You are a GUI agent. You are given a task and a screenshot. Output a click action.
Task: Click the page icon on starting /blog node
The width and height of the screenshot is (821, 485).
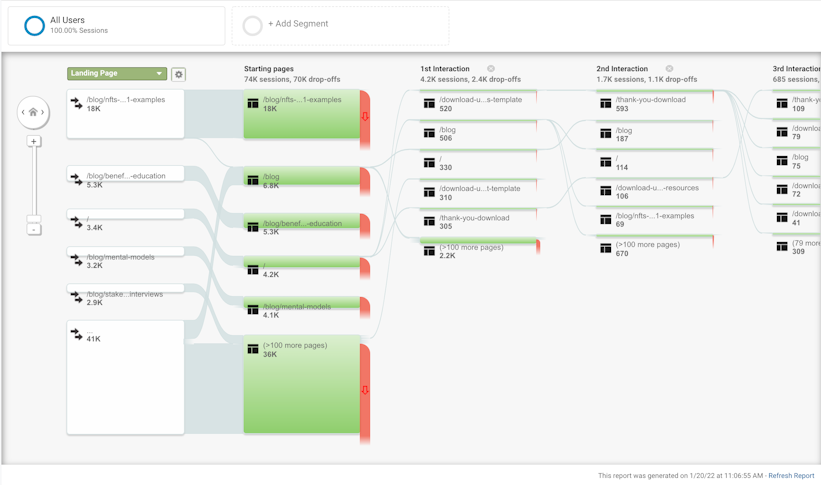tap(253, 181)
